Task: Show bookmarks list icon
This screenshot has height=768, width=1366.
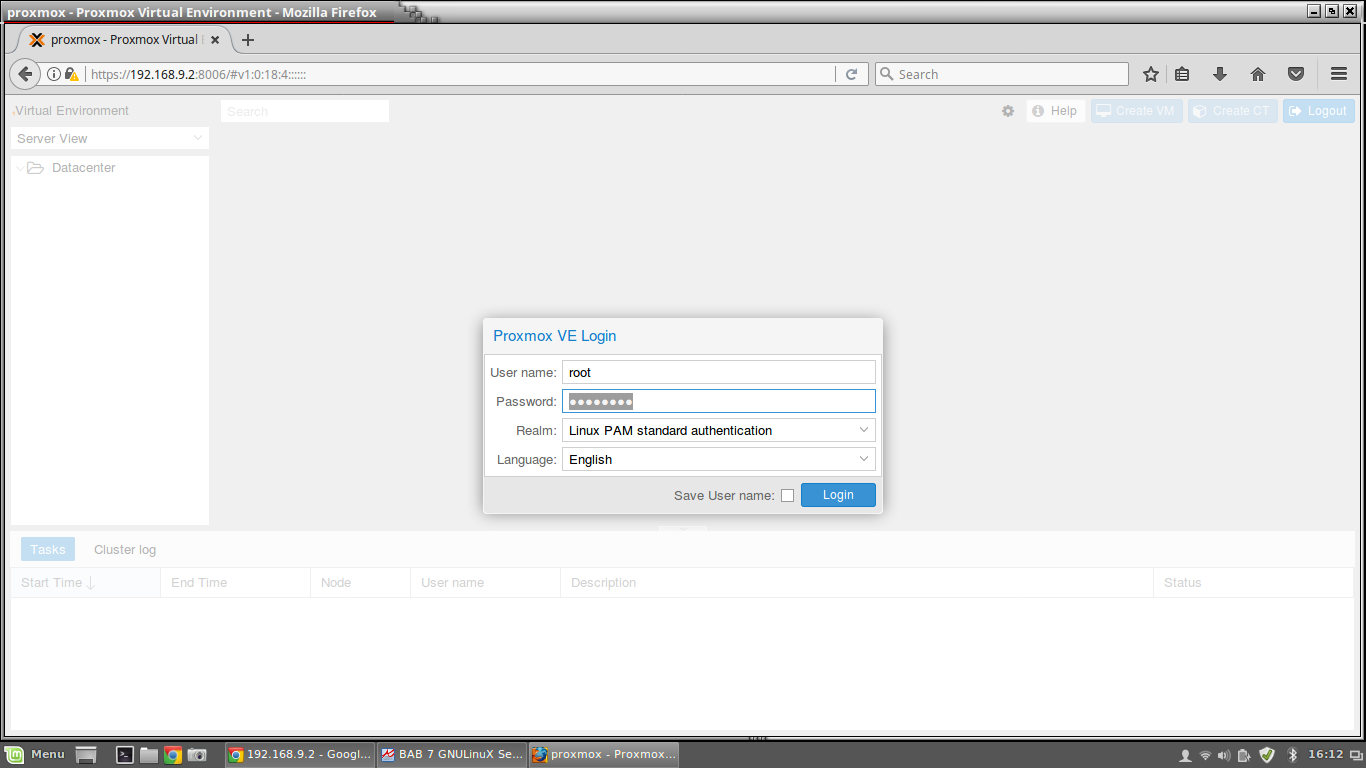Action: tap(1182, 74)
